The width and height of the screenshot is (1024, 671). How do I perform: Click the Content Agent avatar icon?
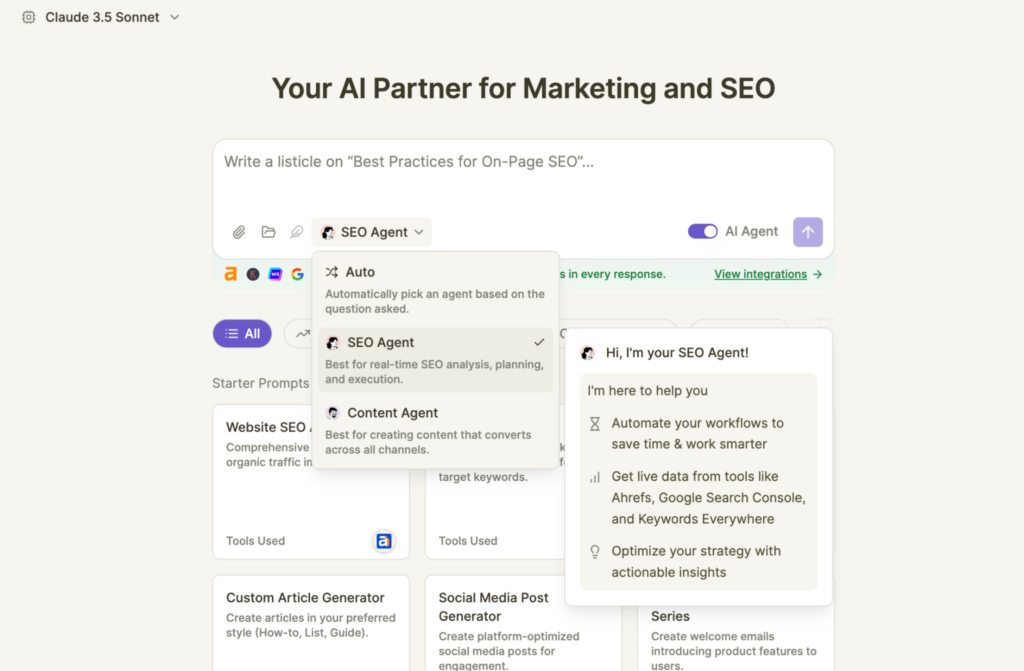[332, 413]
